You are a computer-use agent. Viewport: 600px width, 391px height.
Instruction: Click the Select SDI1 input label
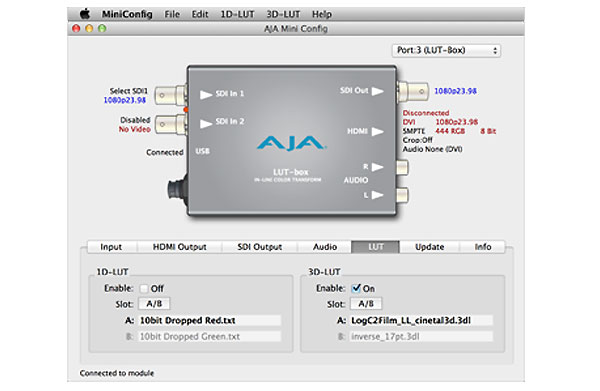tap(129, 91)
